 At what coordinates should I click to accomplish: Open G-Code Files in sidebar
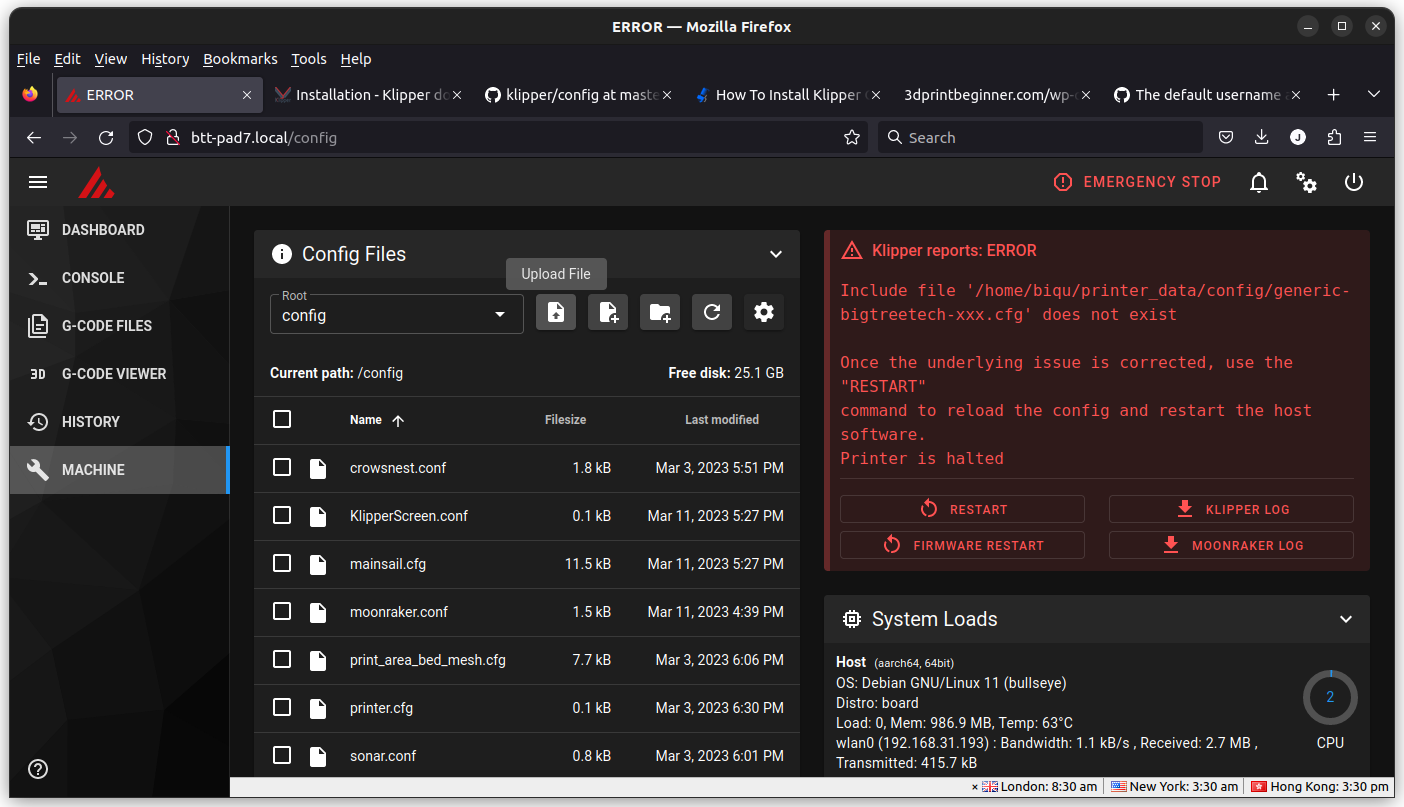[x=120, y=326]
